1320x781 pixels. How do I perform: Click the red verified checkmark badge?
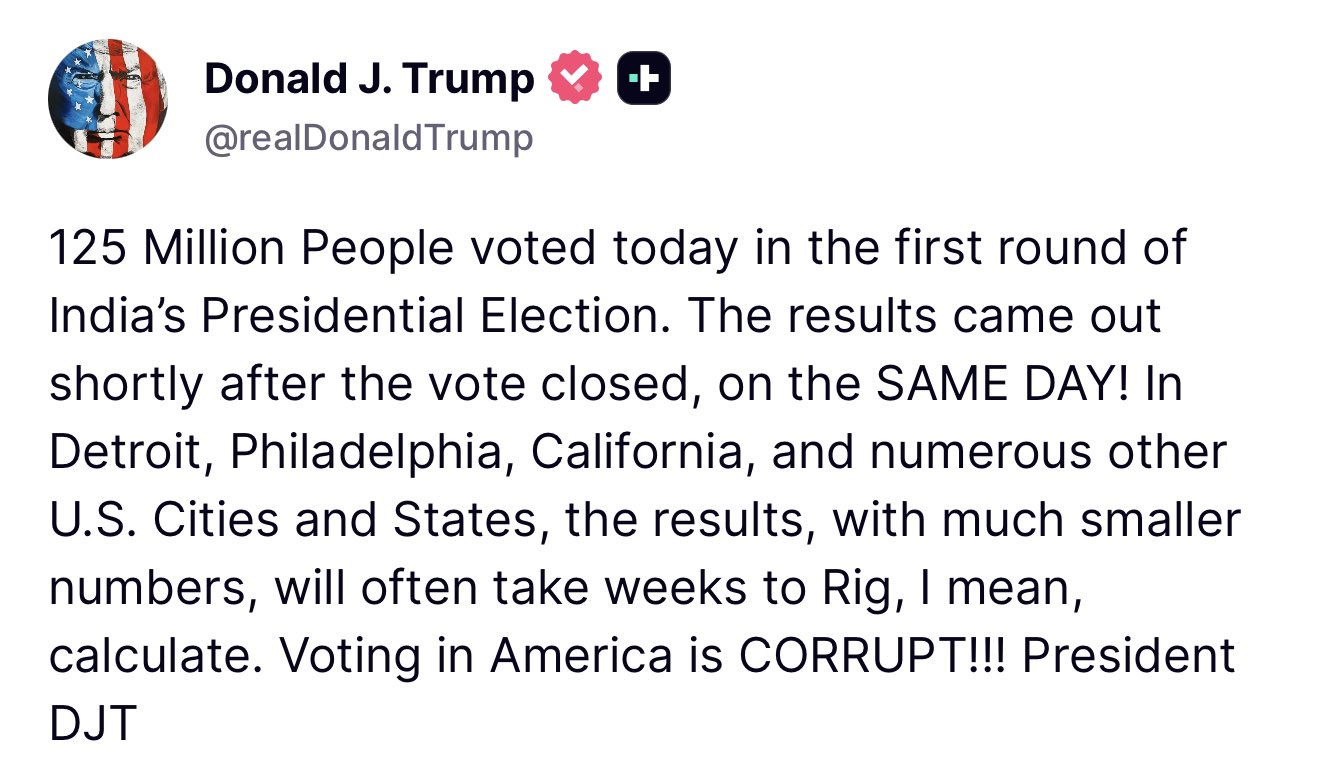574,79
